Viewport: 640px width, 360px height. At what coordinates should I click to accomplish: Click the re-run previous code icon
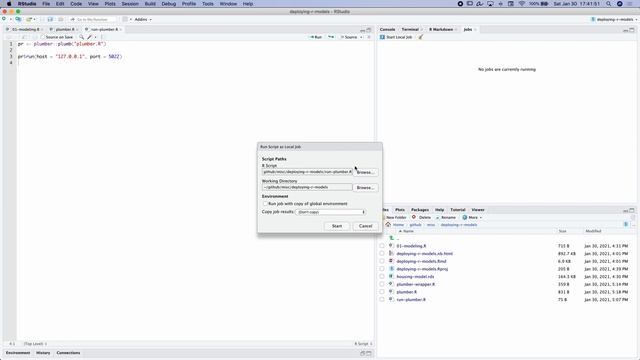click(331, 37)
